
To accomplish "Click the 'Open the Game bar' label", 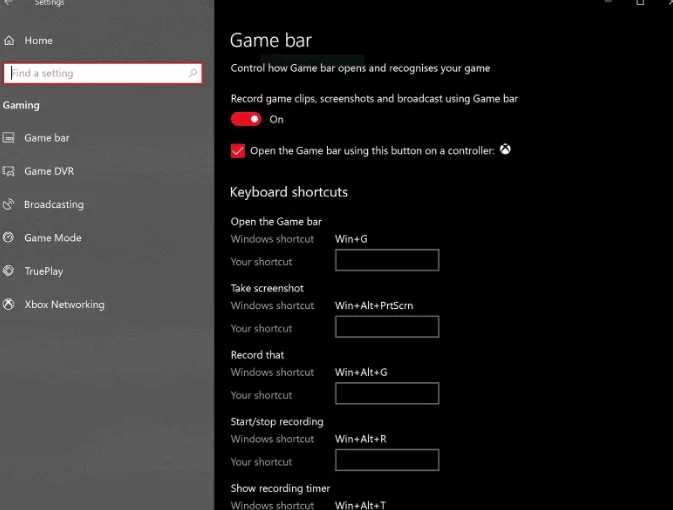I will pyautogui.click(x=276, y=222).
